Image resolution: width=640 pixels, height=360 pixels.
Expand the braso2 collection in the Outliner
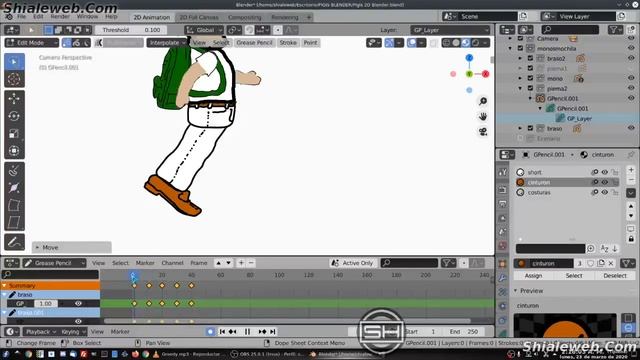(520, 58)
